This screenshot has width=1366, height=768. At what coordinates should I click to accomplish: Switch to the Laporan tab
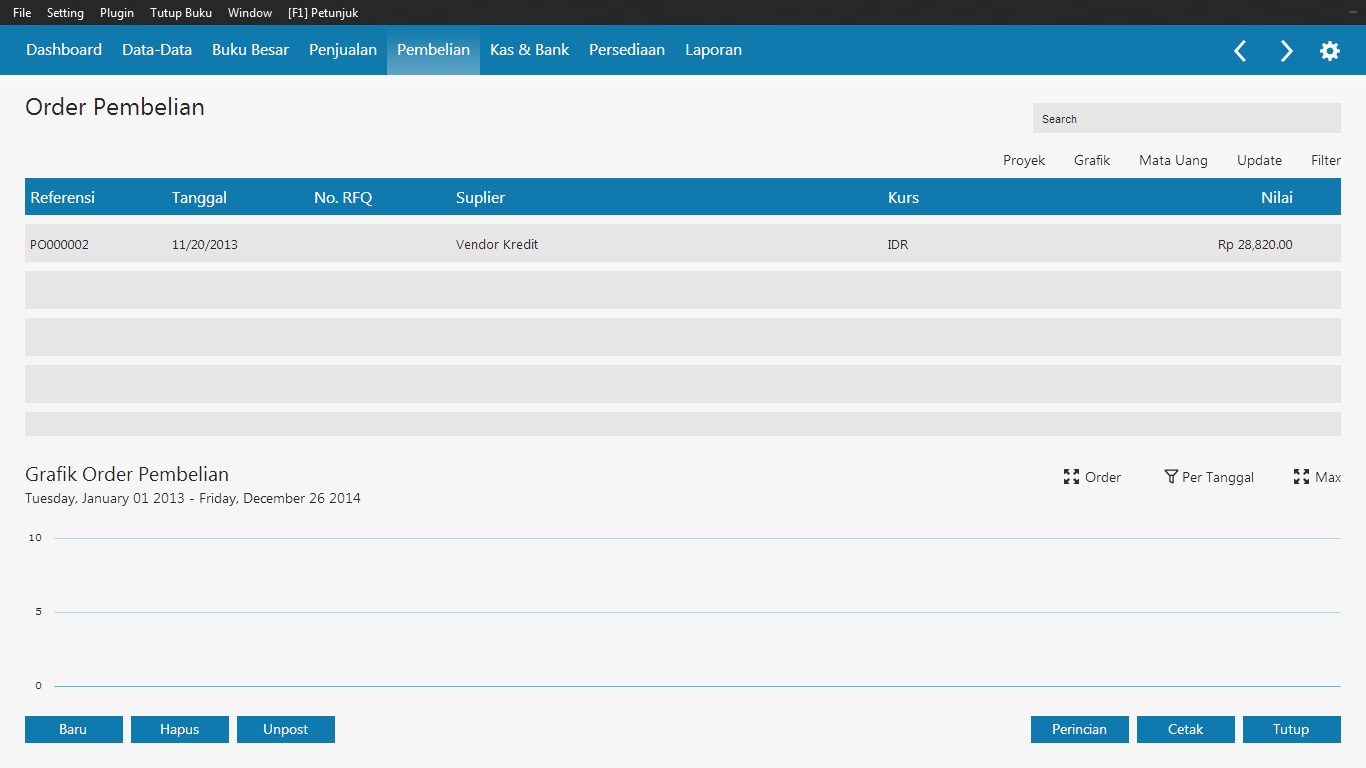[713, 50]
